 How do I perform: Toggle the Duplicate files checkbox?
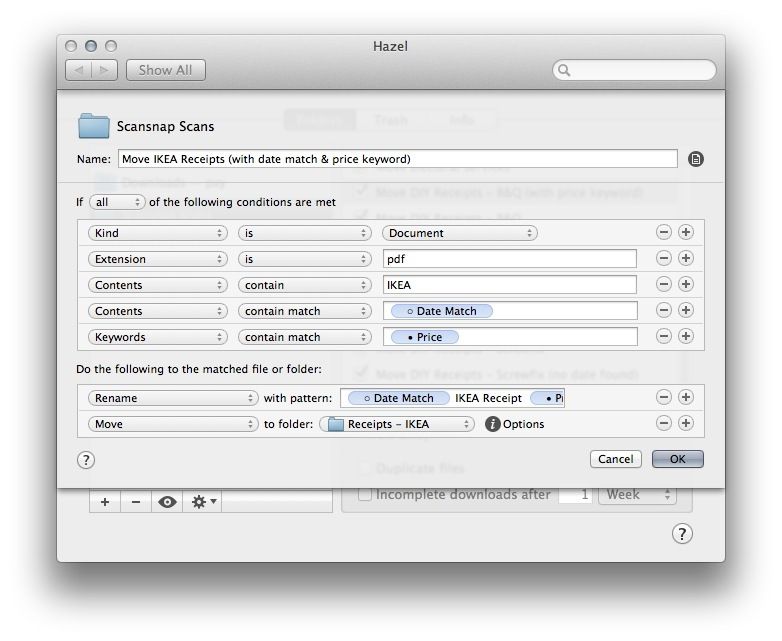(x=365, y=468)
